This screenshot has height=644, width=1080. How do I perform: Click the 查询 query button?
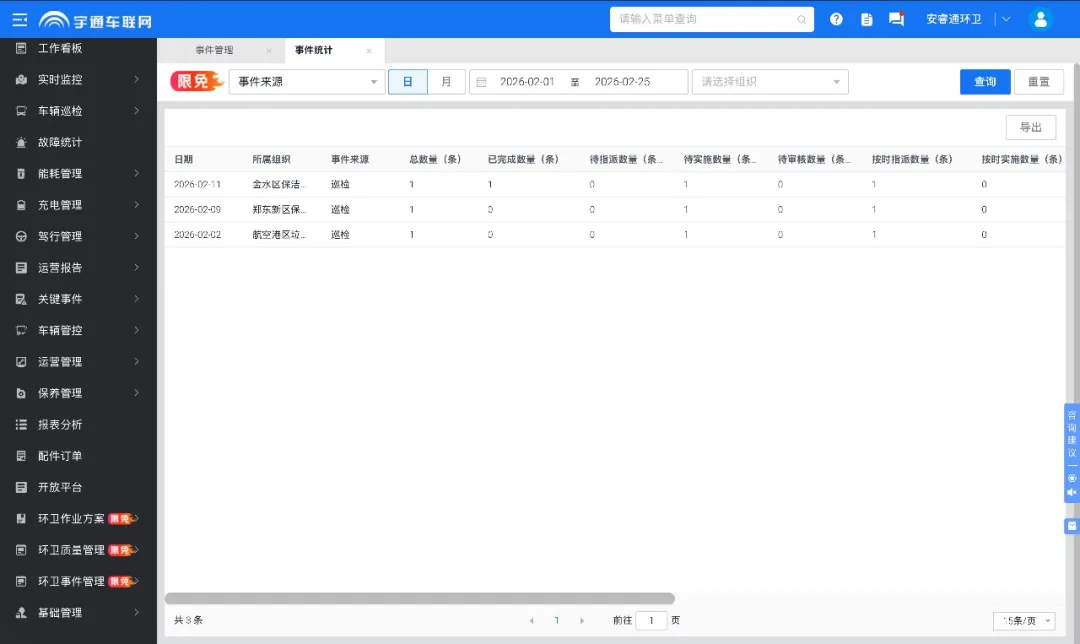point(984,81)
